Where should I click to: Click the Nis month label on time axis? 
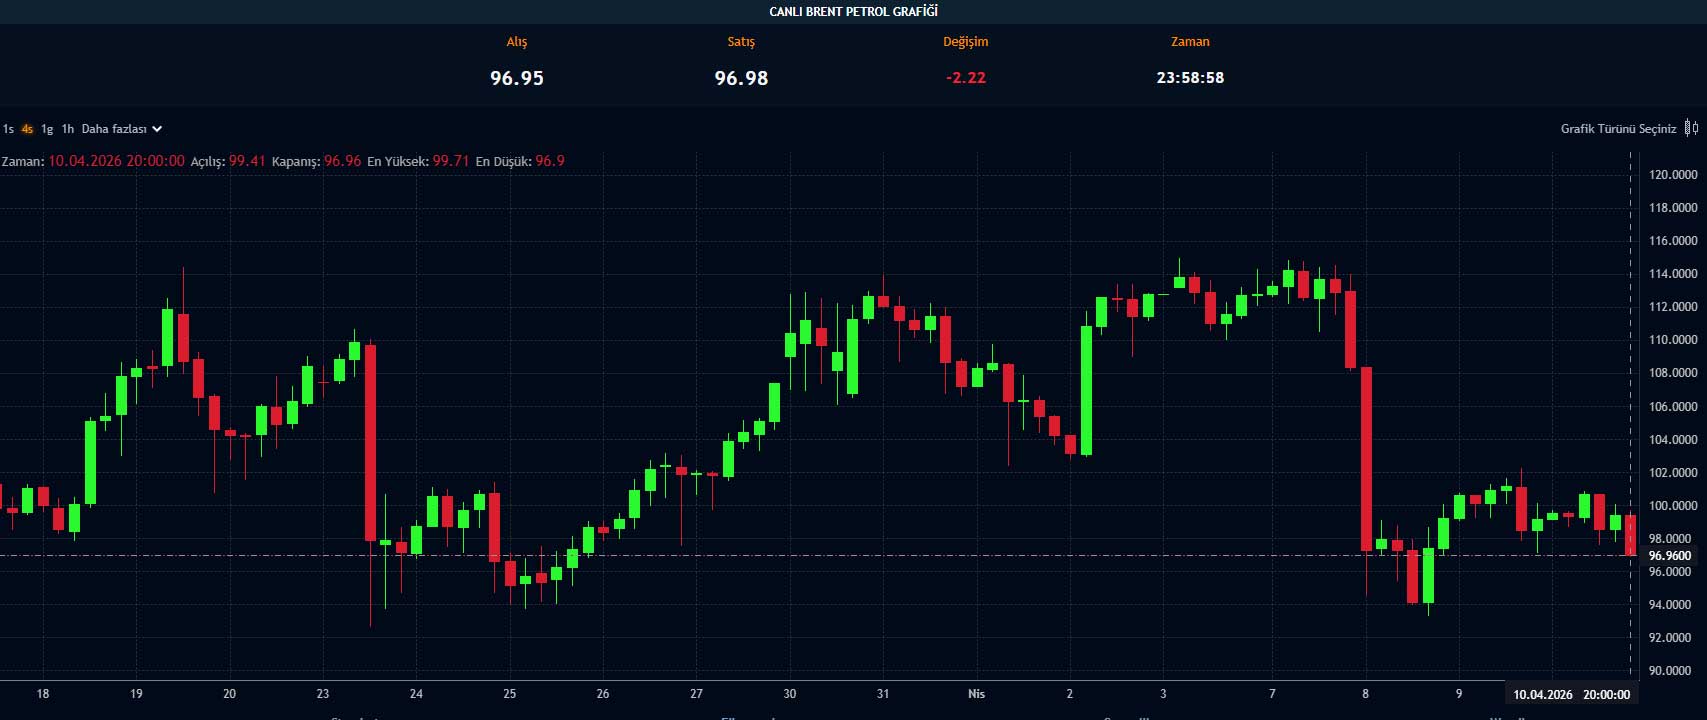[976, 694]
